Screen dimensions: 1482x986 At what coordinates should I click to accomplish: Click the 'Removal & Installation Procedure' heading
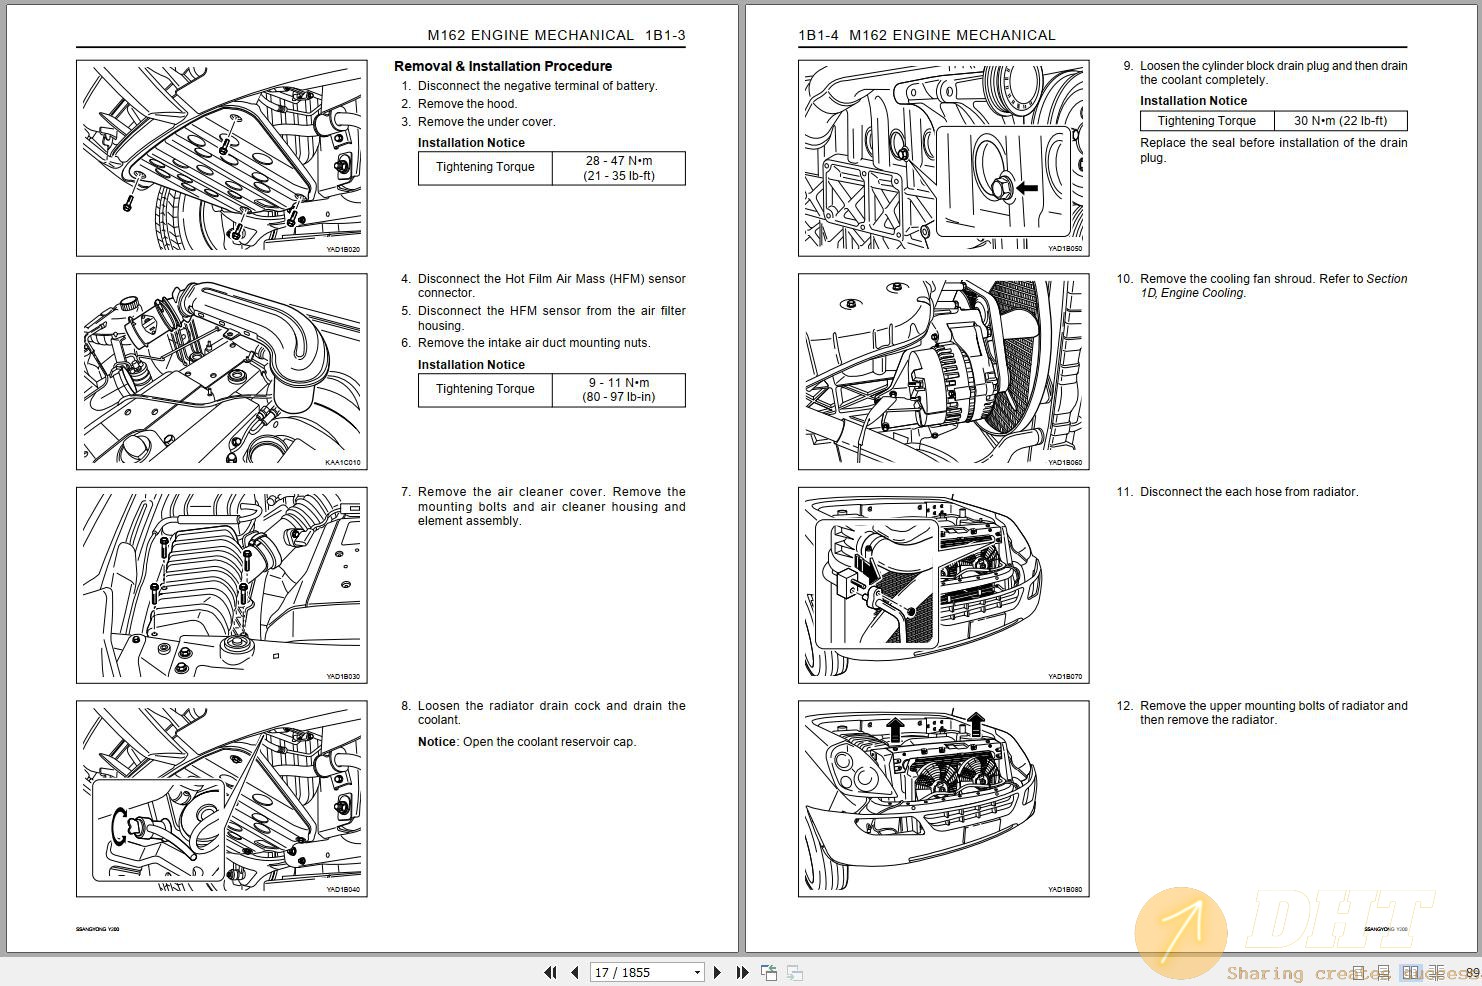point(503,66)
